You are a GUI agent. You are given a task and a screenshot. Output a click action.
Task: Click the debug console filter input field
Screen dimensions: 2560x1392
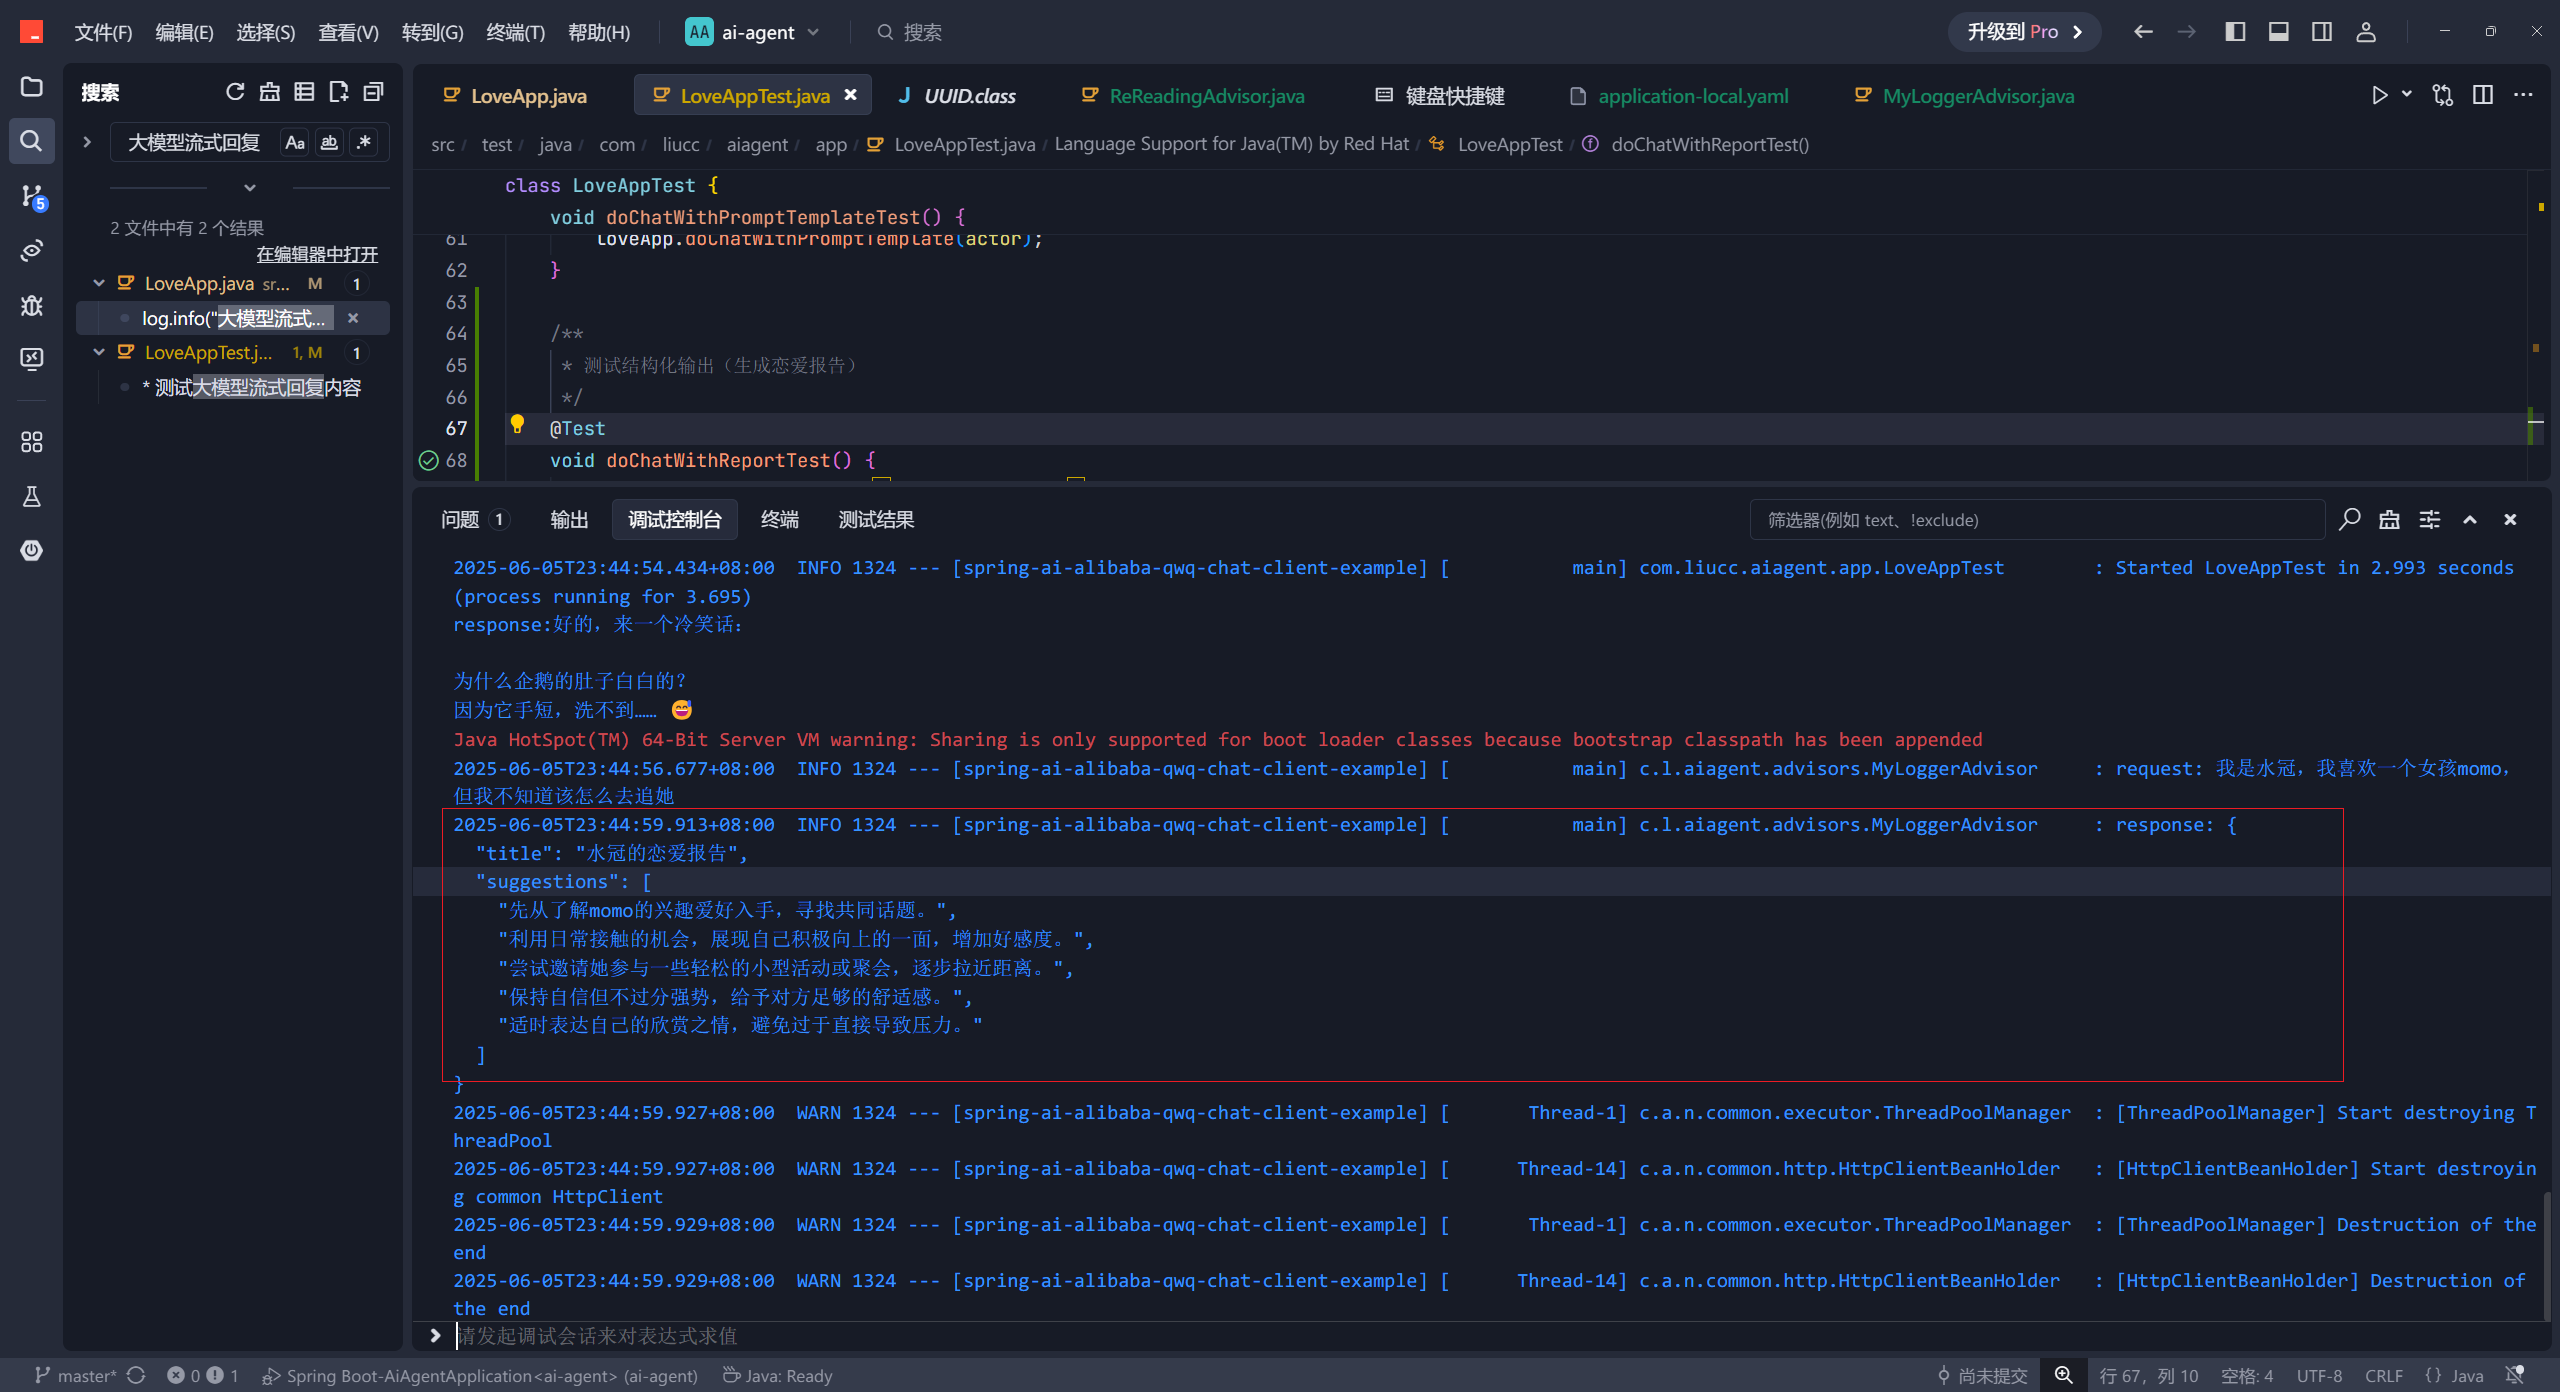click(x=2035, y=520)
